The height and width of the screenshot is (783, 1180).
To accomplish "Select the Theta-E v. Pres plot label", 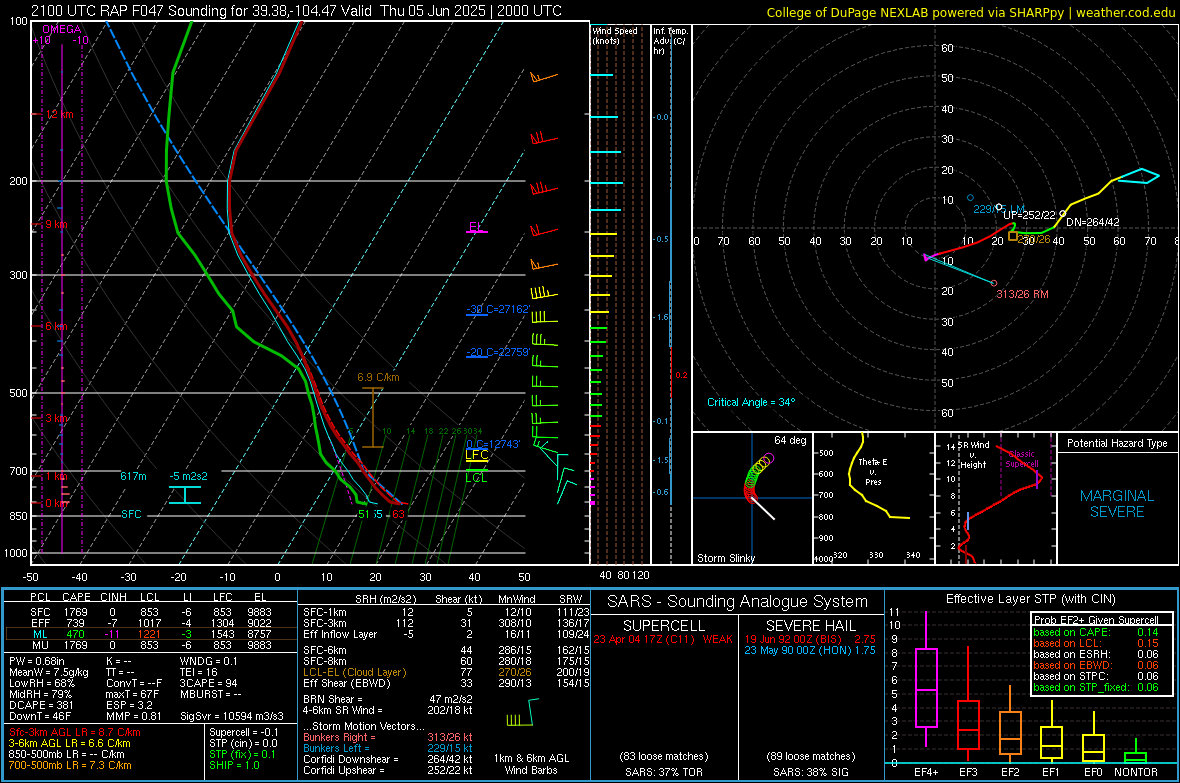I will [873, 471].
